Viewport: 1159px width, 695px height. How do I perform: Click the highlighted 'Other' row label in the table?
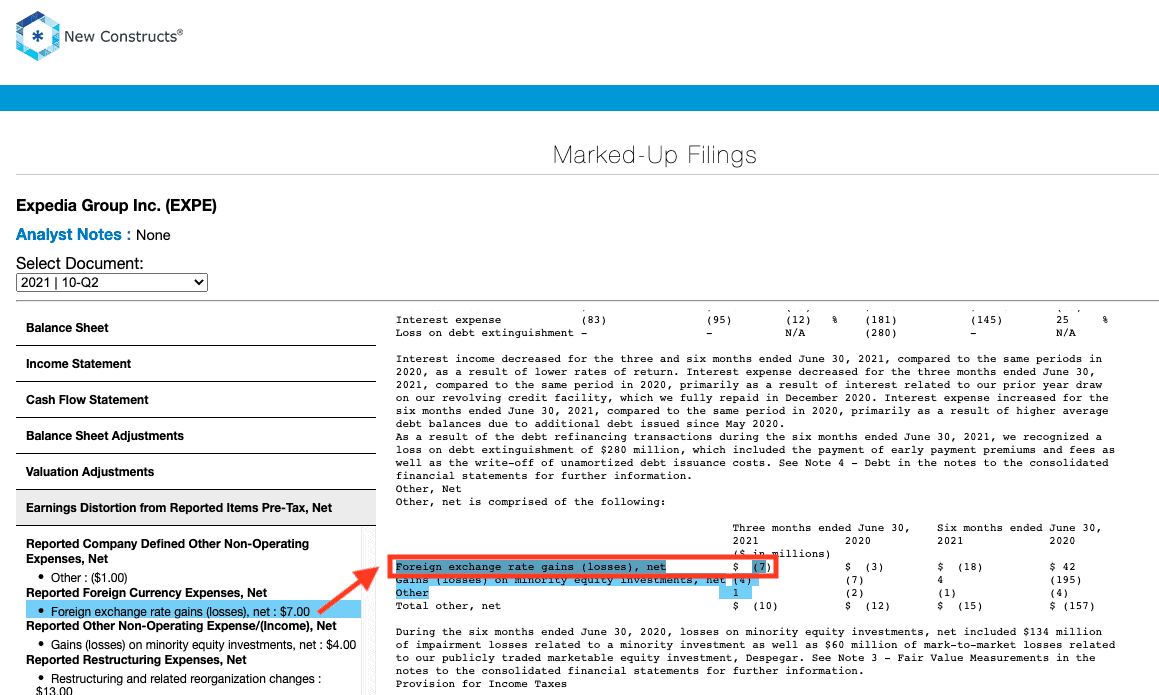[x=412, y=593]
